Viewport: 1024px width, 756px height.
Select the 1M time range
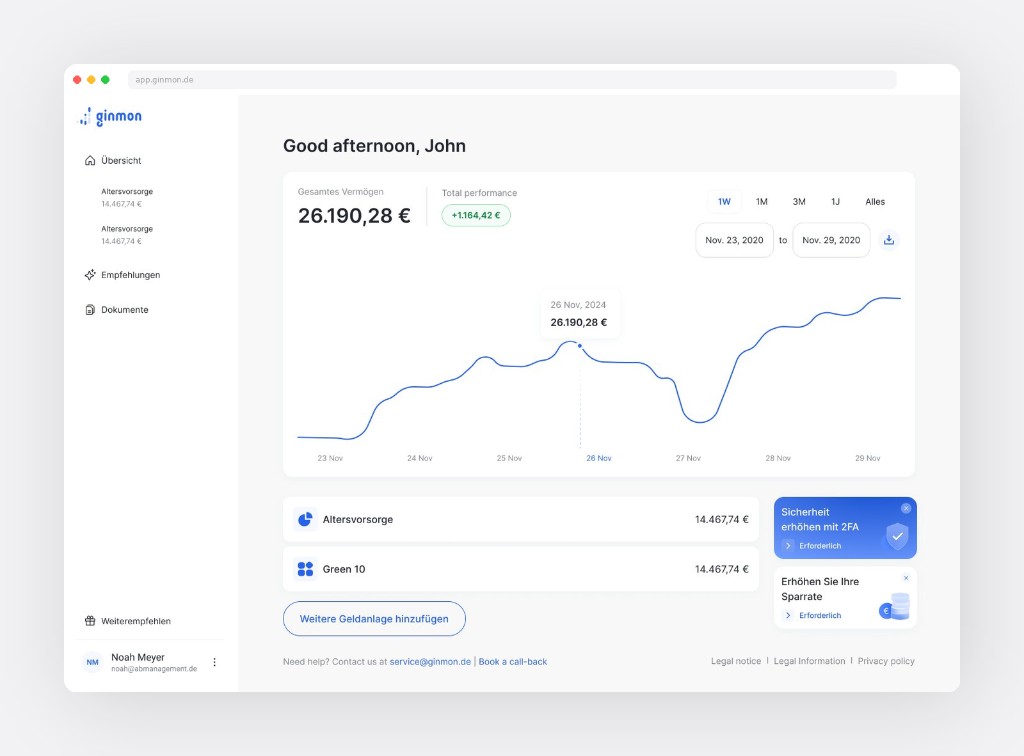pyautogui.click(x=761, y=201)
